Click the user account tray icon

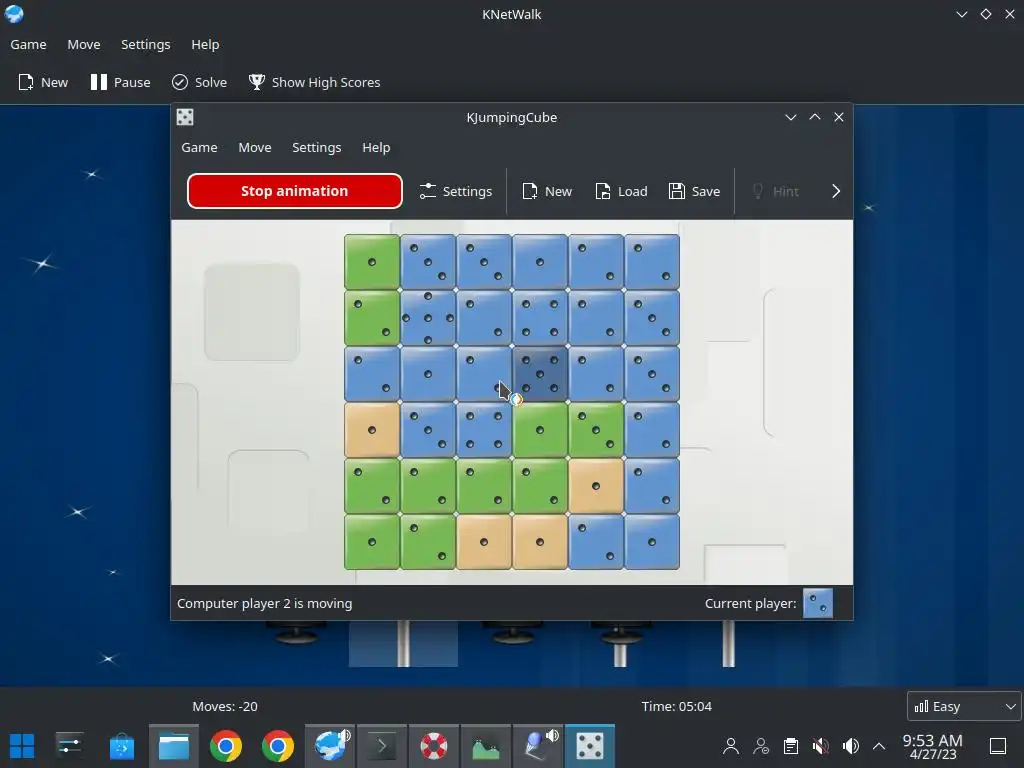click(x=731, y=746)
